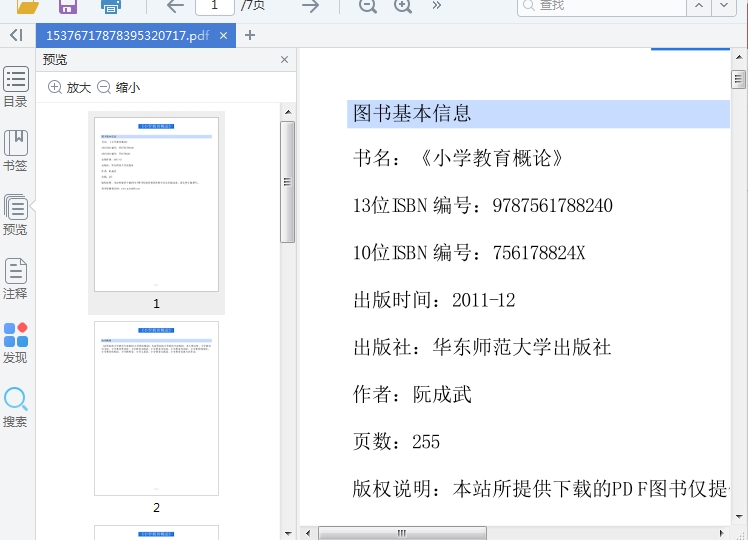Click the ISBN number 9787561788240

552,206
